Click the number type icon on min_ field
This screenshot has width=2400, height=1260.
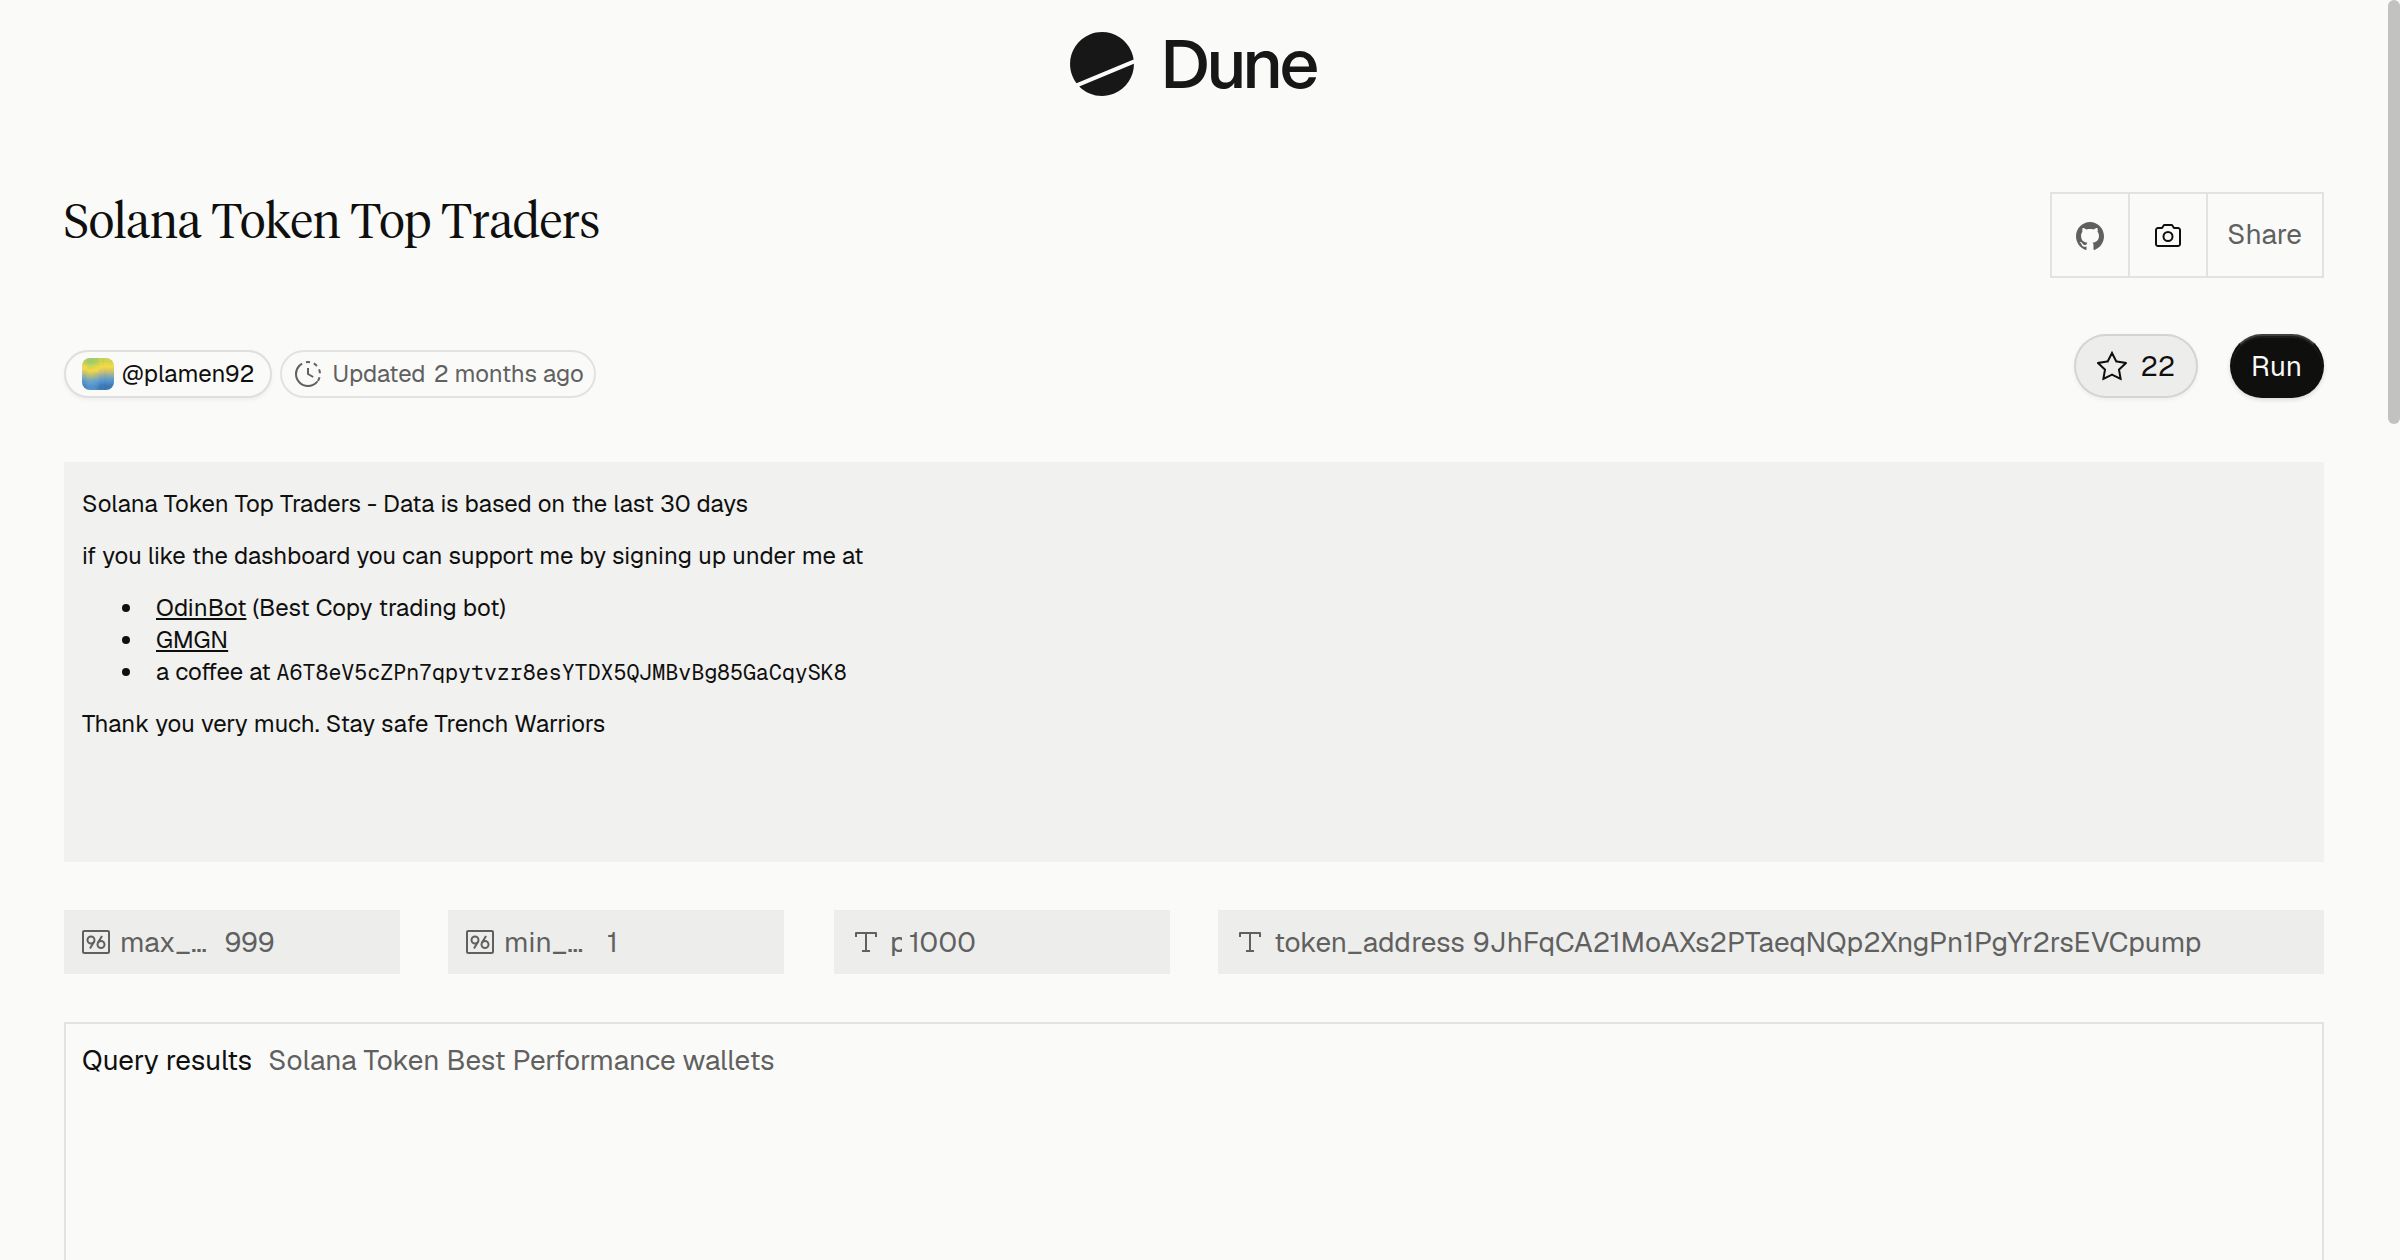tap(480, 942)
